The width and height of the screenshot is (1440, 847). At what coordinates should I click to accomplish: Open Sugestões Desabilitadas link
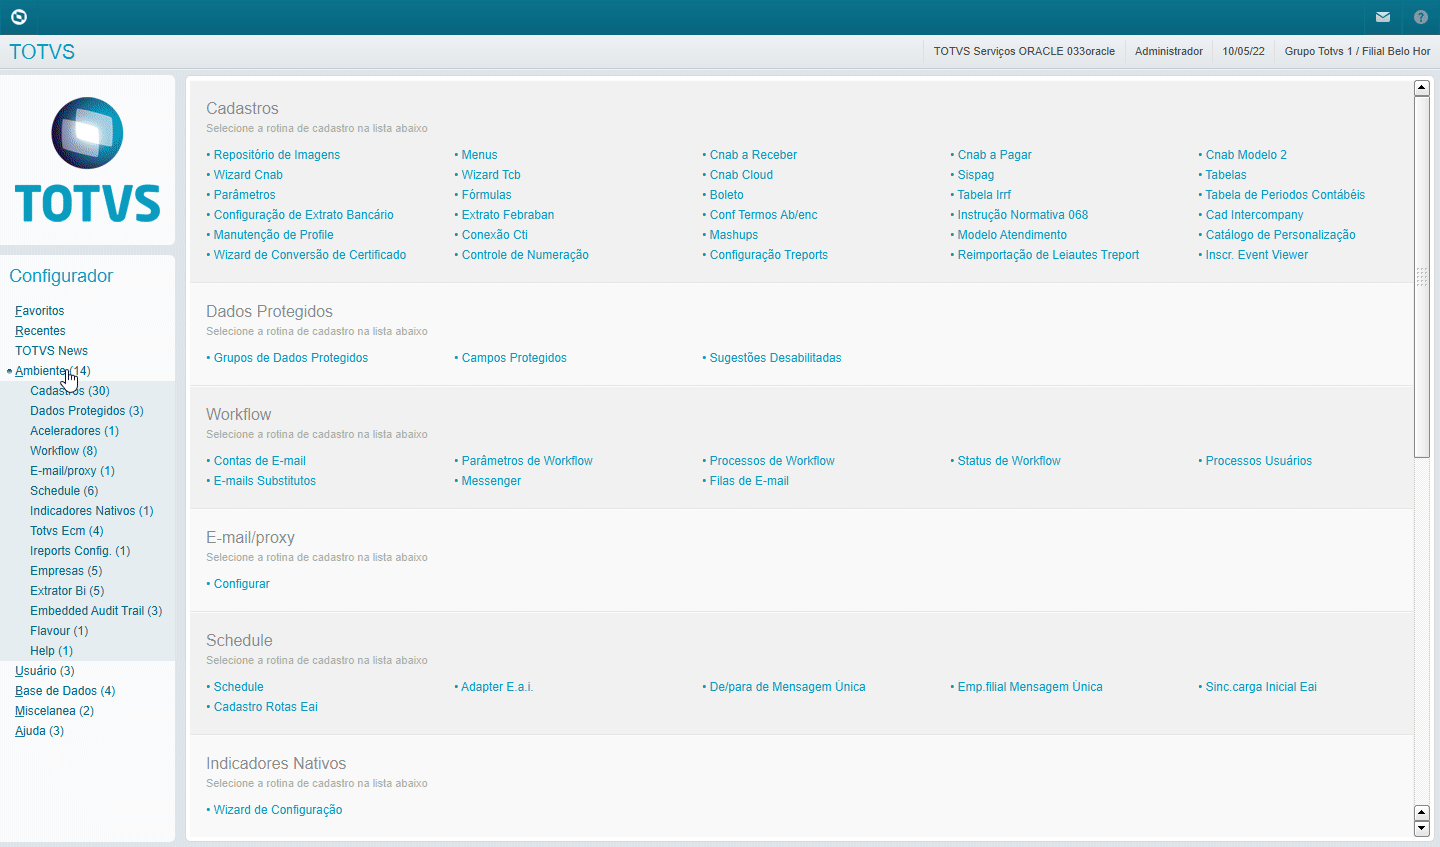coord(775,358)
